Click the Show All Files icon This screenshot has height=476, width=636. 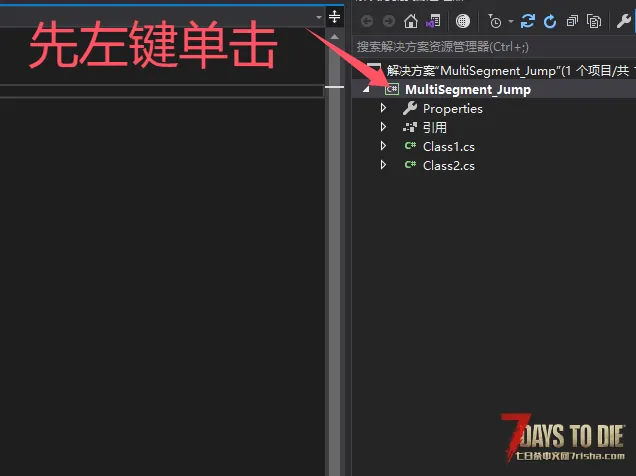tap(594, 21)
